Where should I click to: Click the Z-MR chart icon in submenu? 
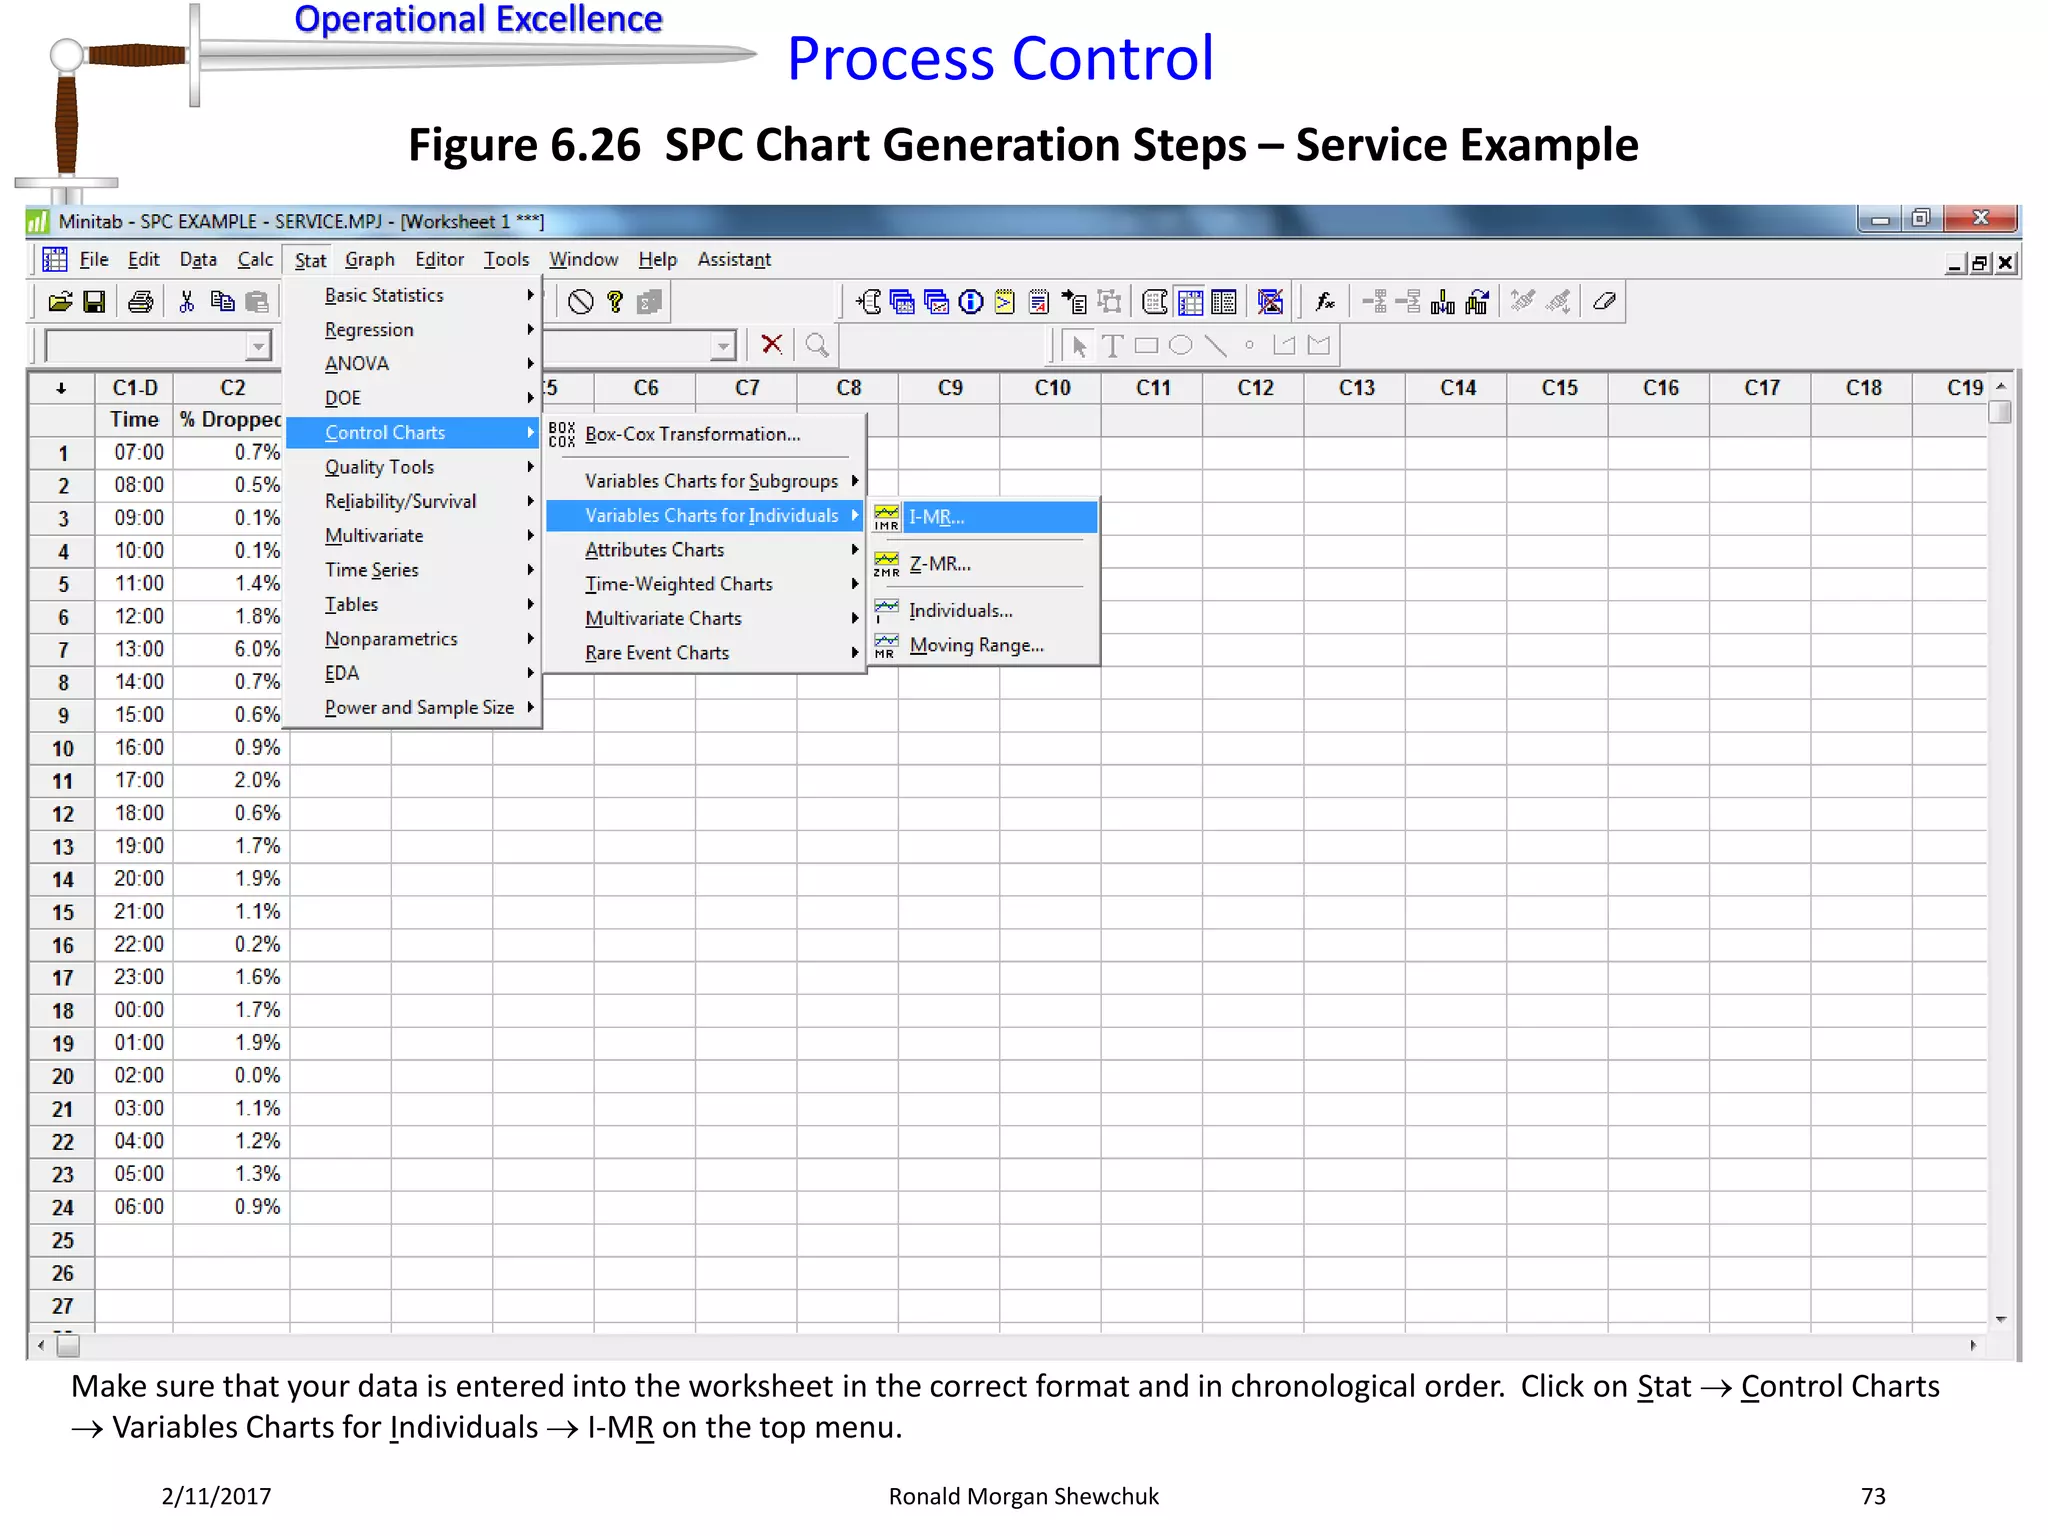[886, 564]
